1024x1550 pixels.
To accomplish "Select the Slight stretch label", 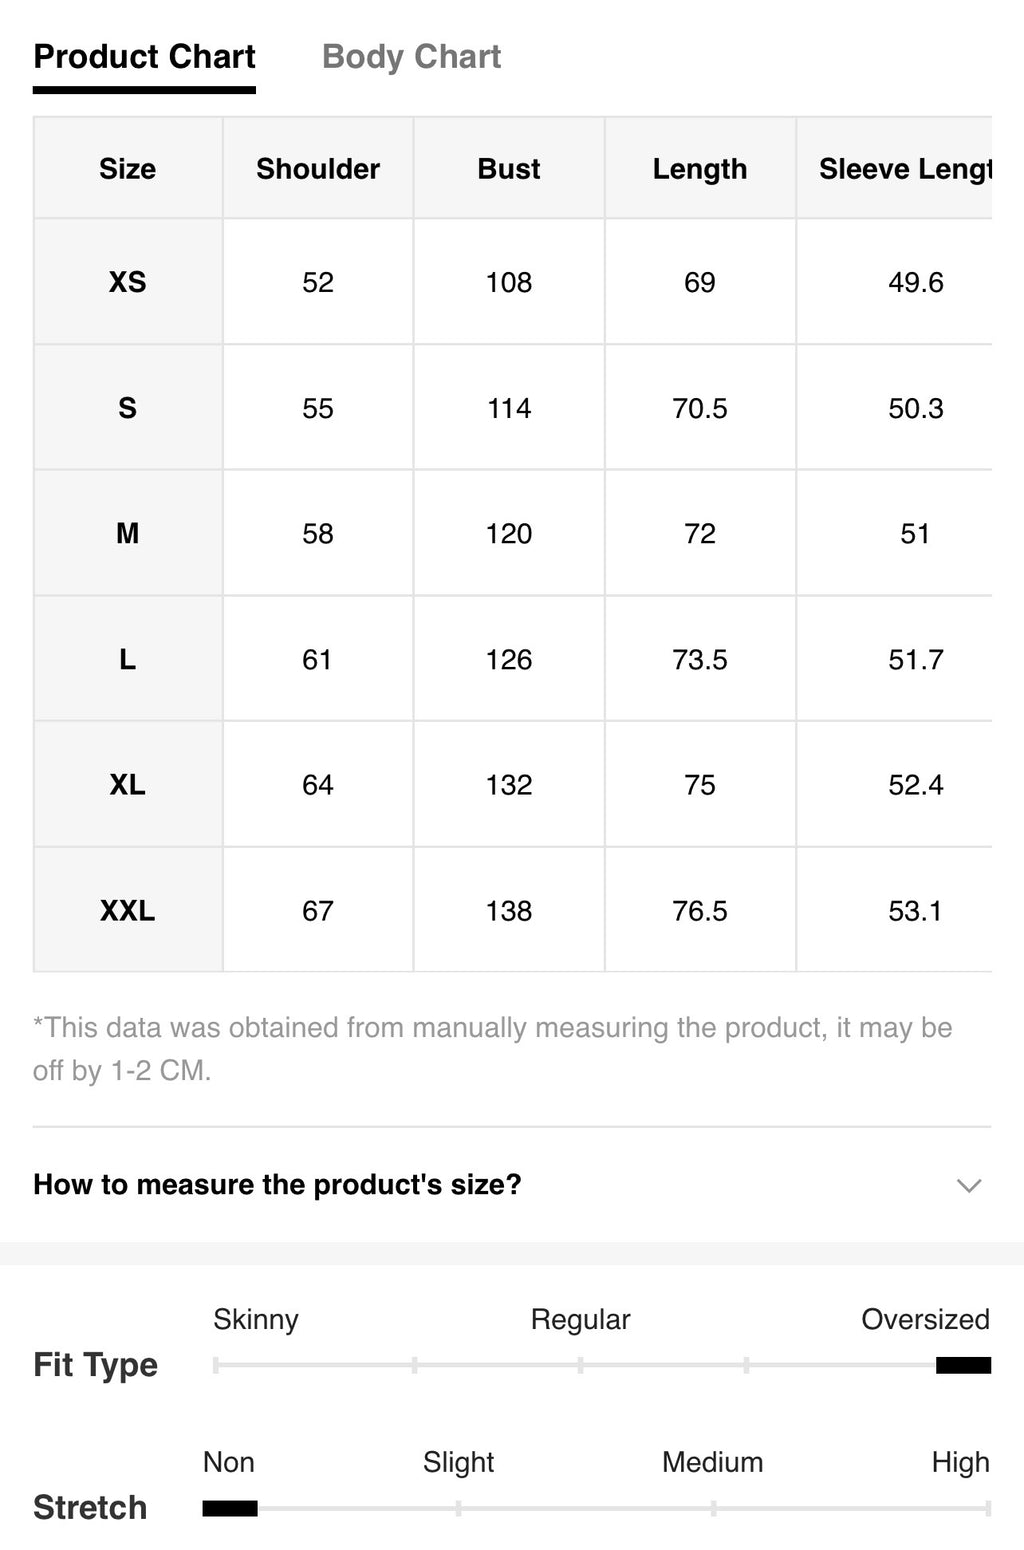I will tap(458, 1462).
